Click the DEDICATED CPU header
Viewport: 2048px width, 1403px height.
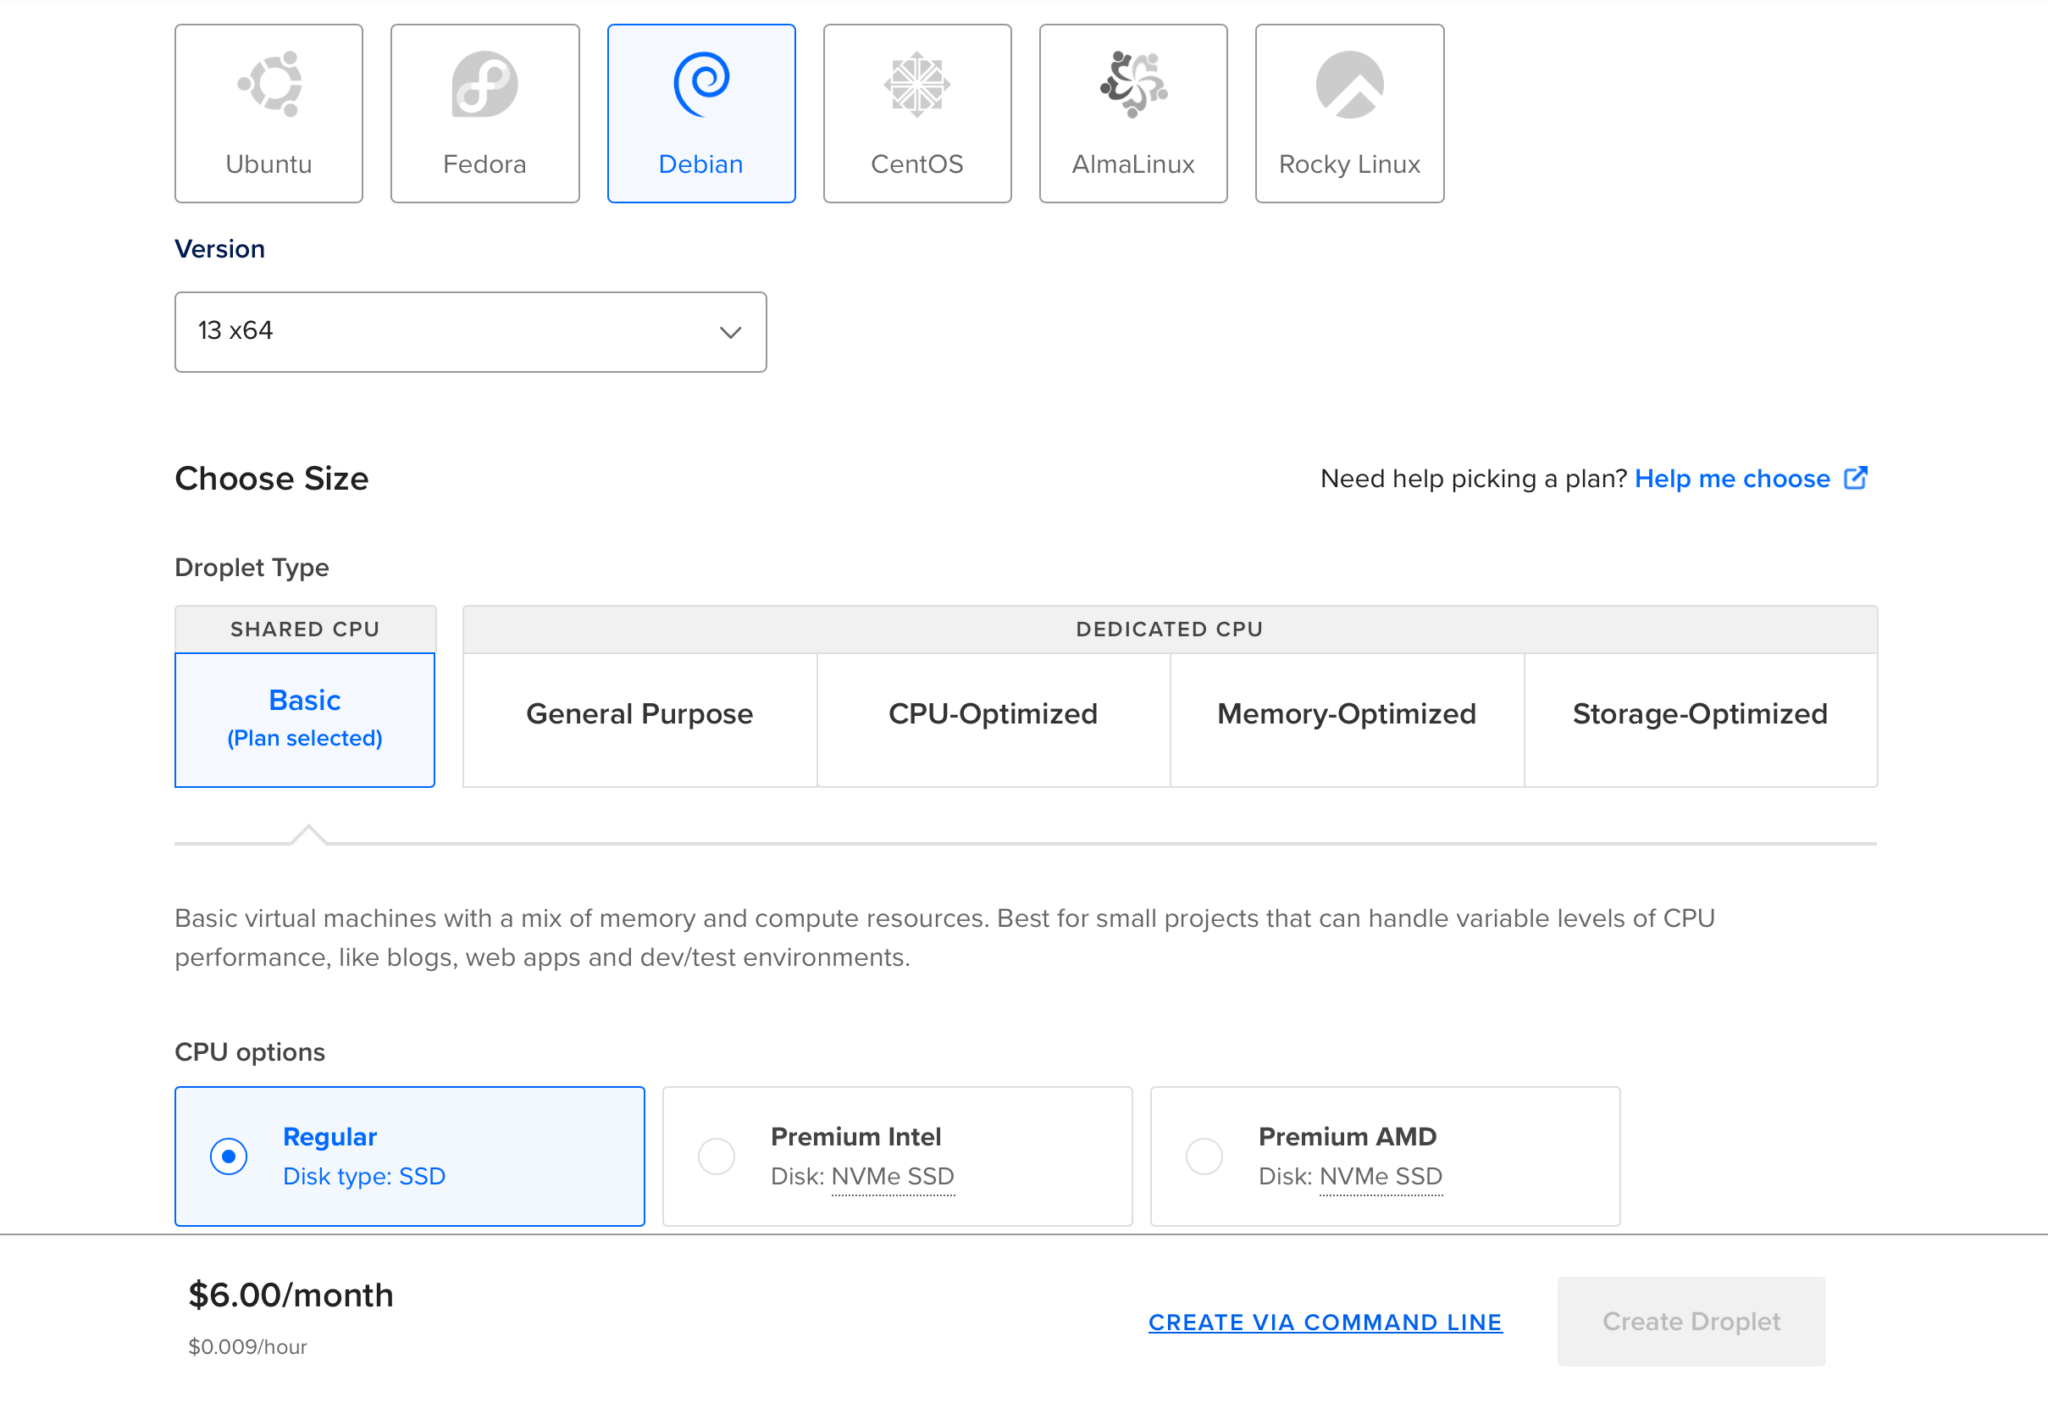(1170, 629)
